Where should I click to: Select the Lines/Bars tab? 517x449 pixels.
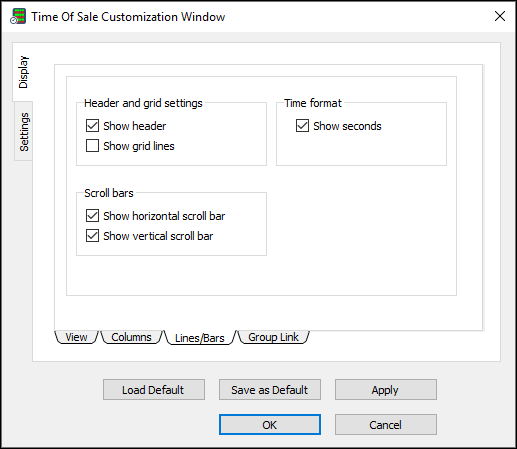(x=200, y=338)
